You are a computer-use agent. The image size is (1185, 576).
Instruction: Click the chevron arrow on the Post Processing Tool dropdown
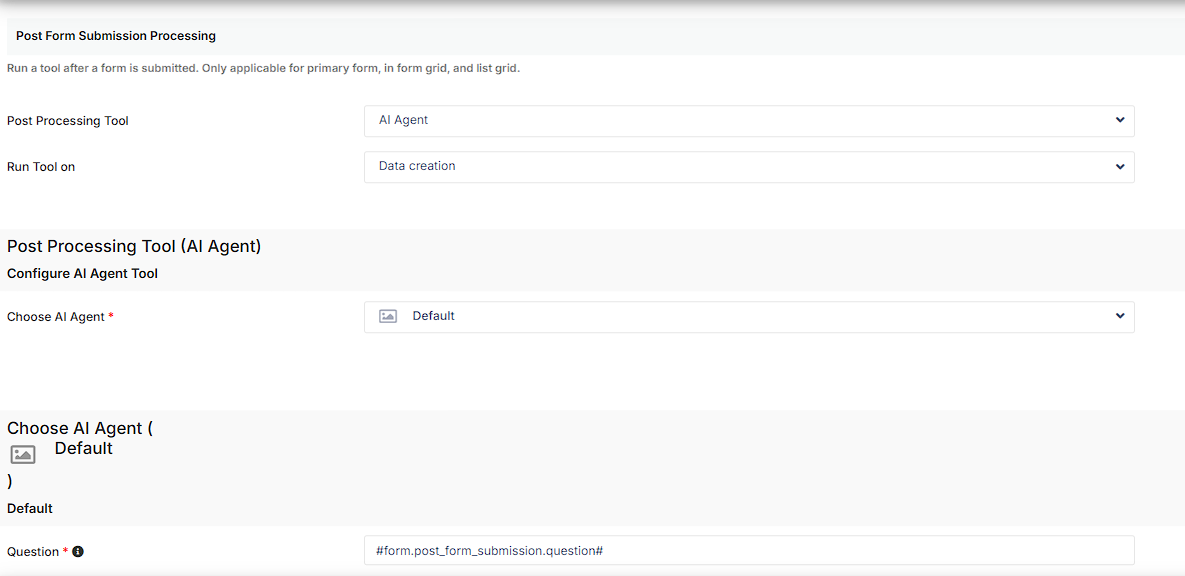click(x=1120, y=120)
